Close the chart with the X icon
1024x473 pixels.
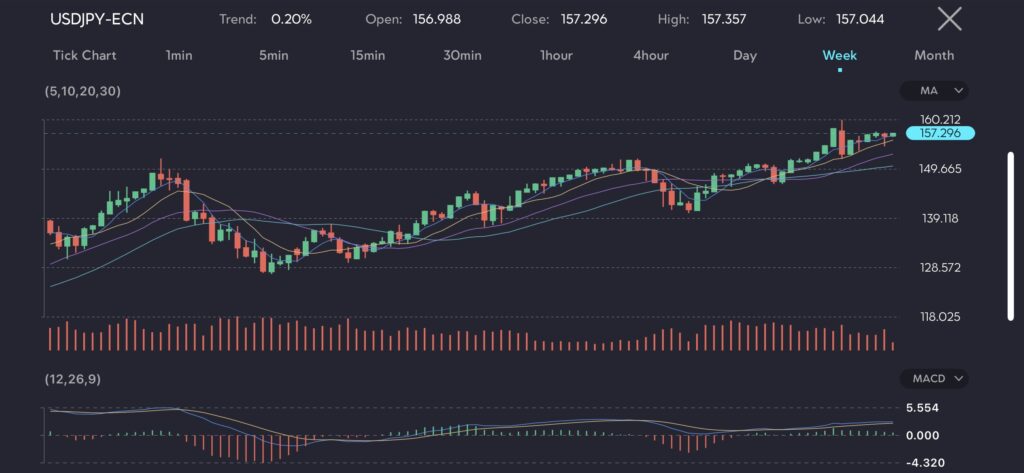tap(949, 19)
